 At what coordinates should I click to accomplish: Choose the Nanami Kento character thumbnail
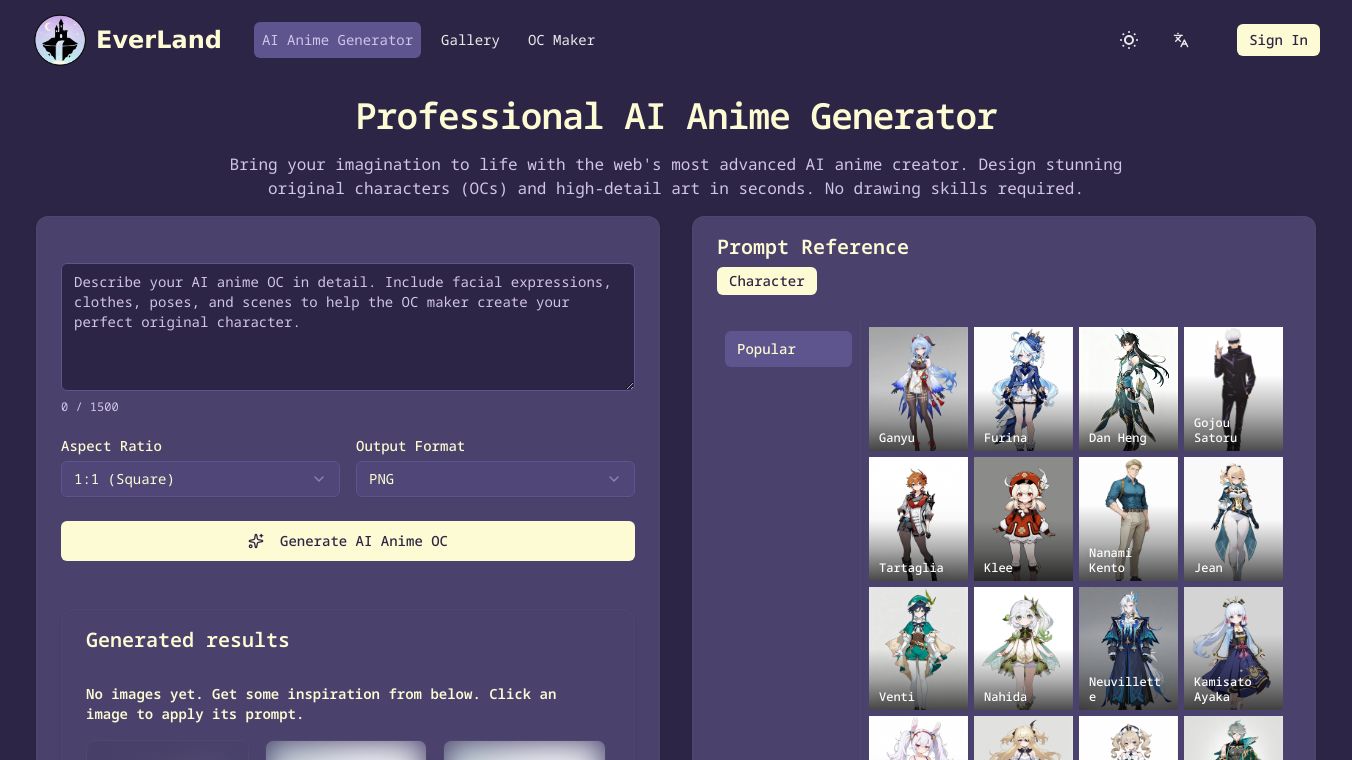point(1128,519)
